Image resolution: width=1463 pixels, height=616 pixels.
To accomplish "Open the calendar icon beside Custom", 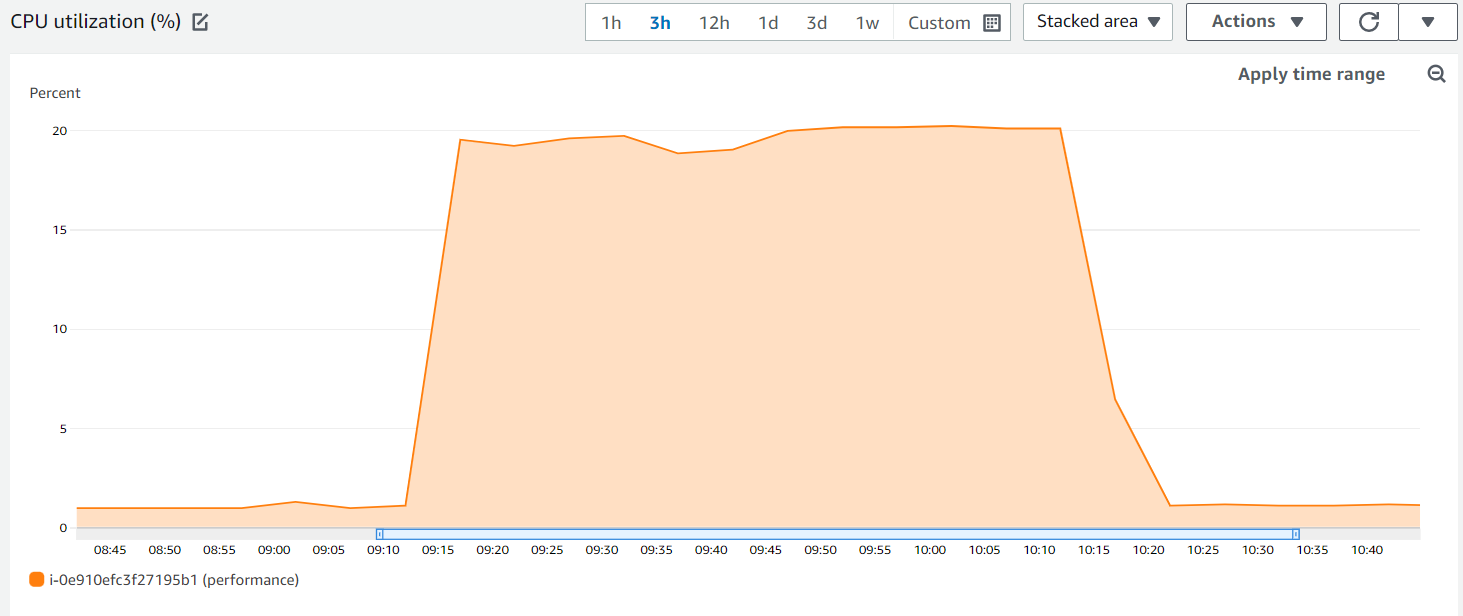I will tap(991, 21).
